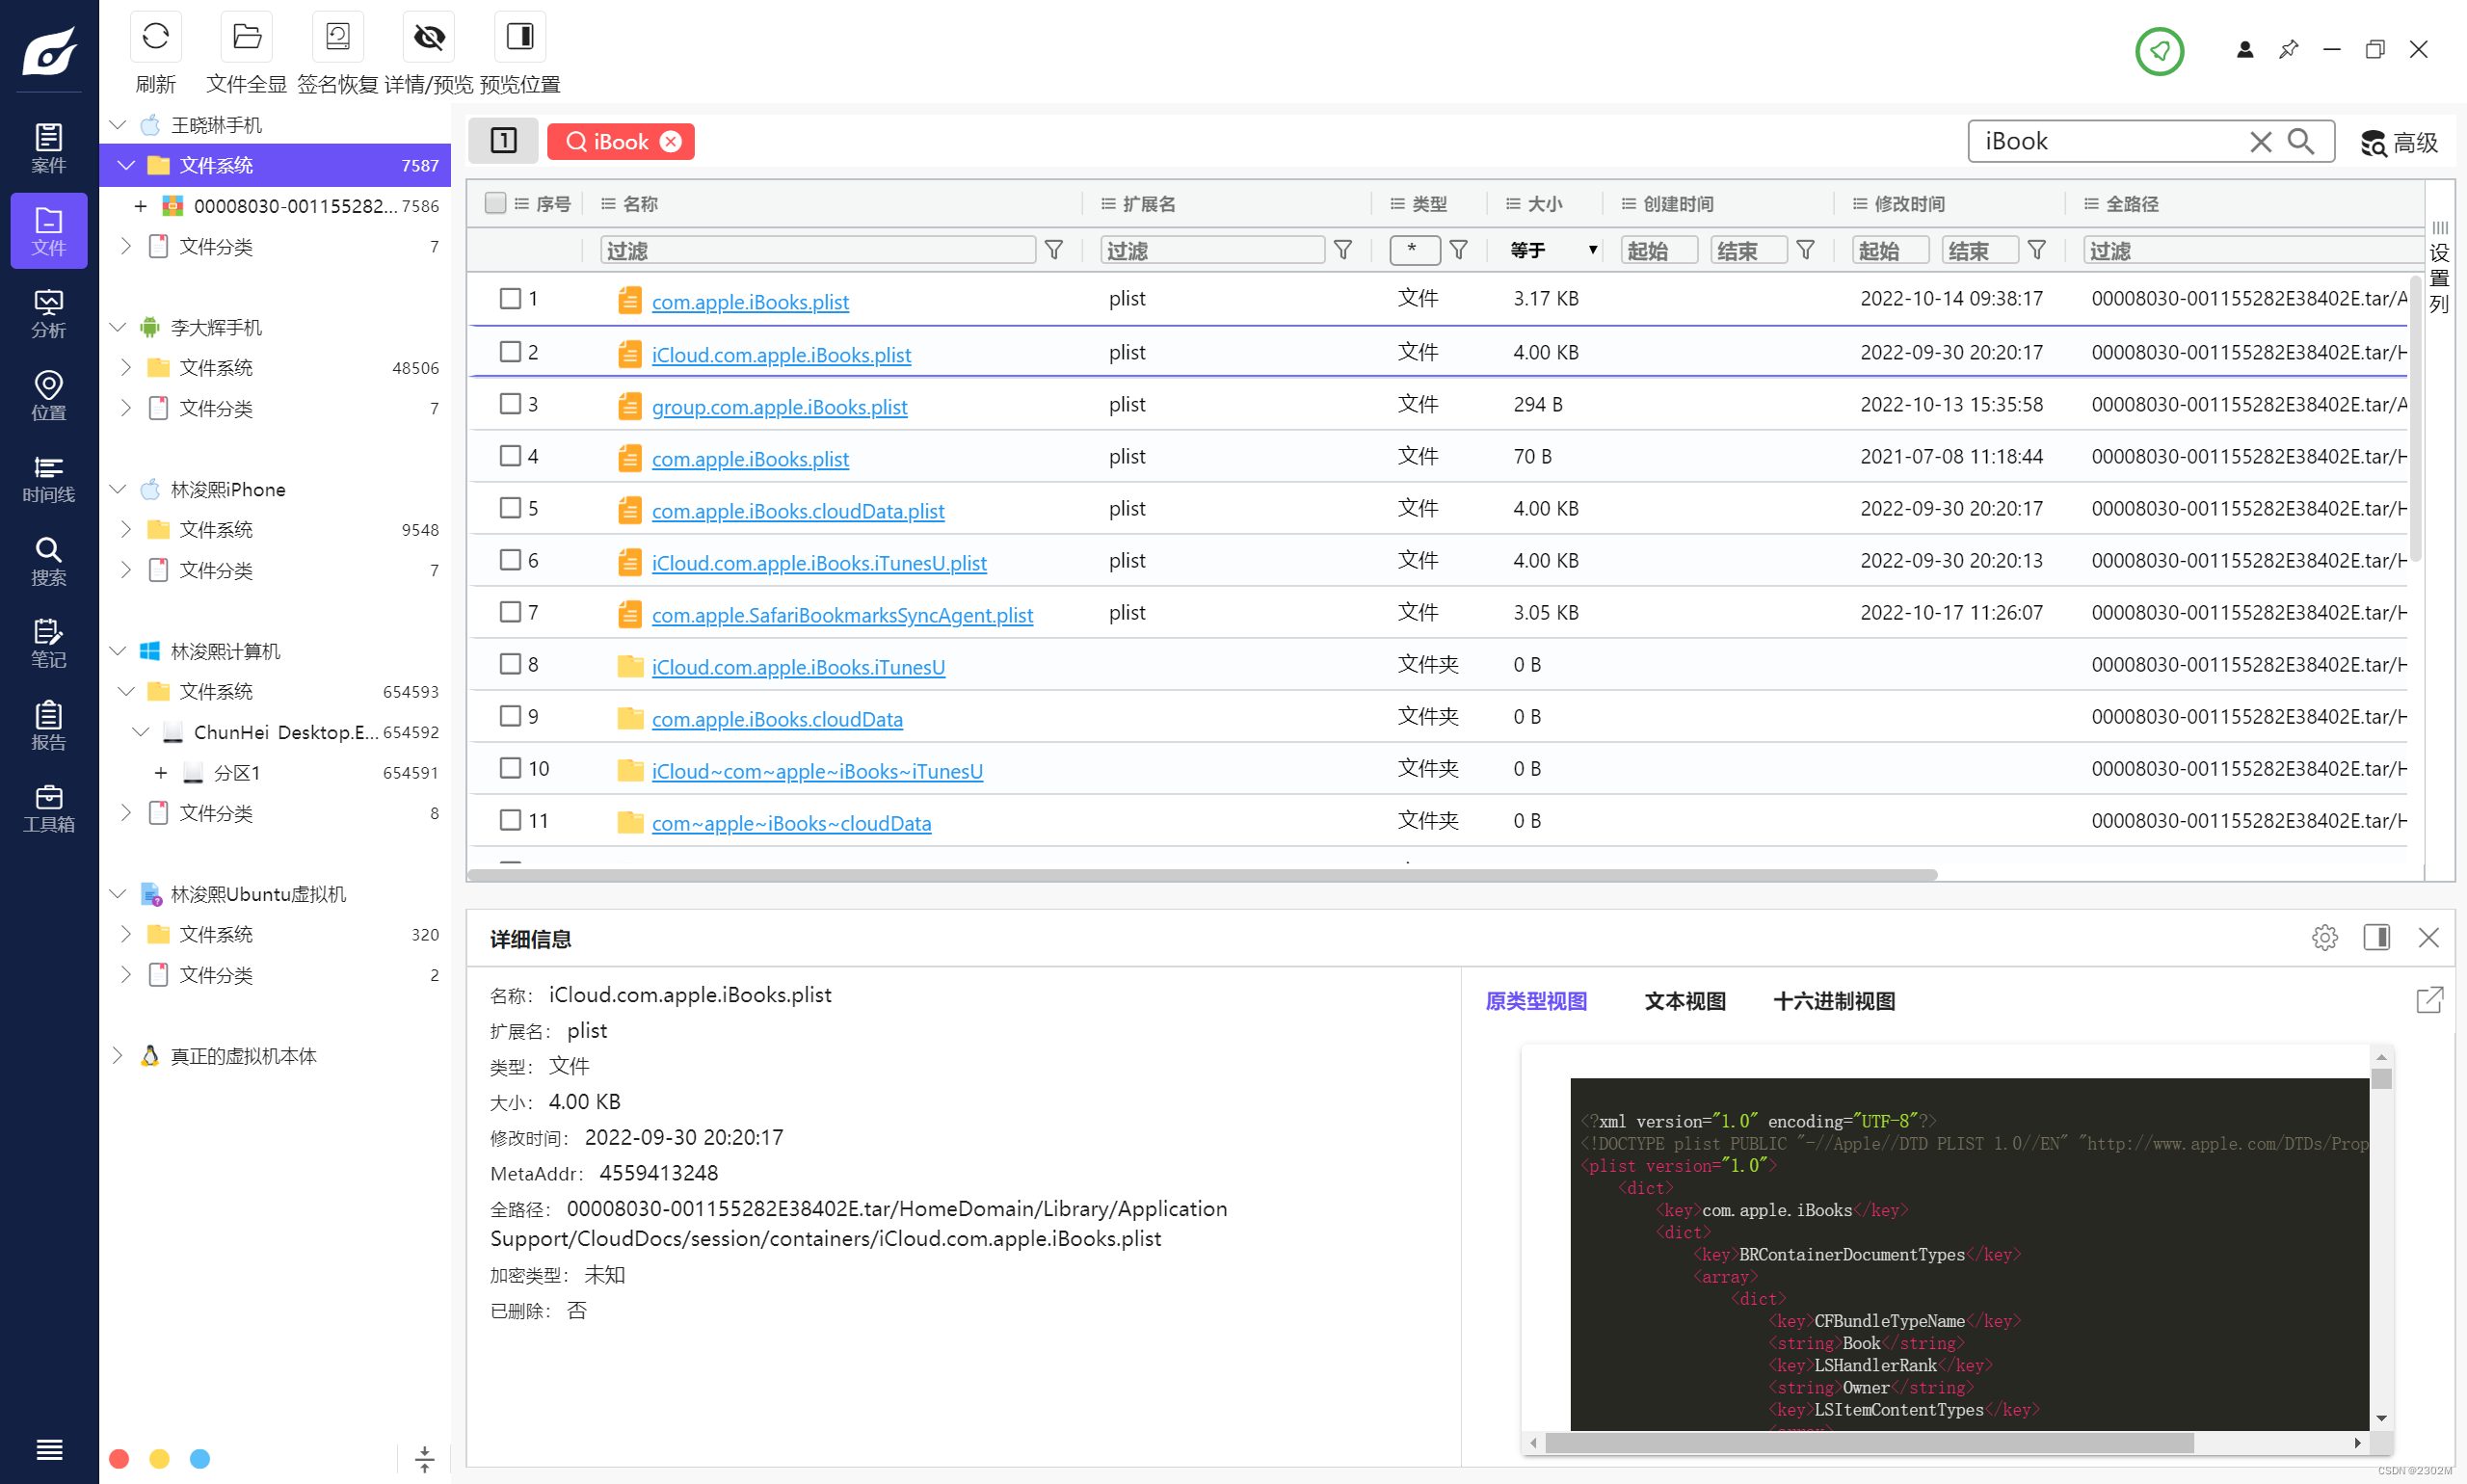Switch to 文本视图 tab
Viewport: 2467px width, 1484px height.
(x=1684, y=1001)
